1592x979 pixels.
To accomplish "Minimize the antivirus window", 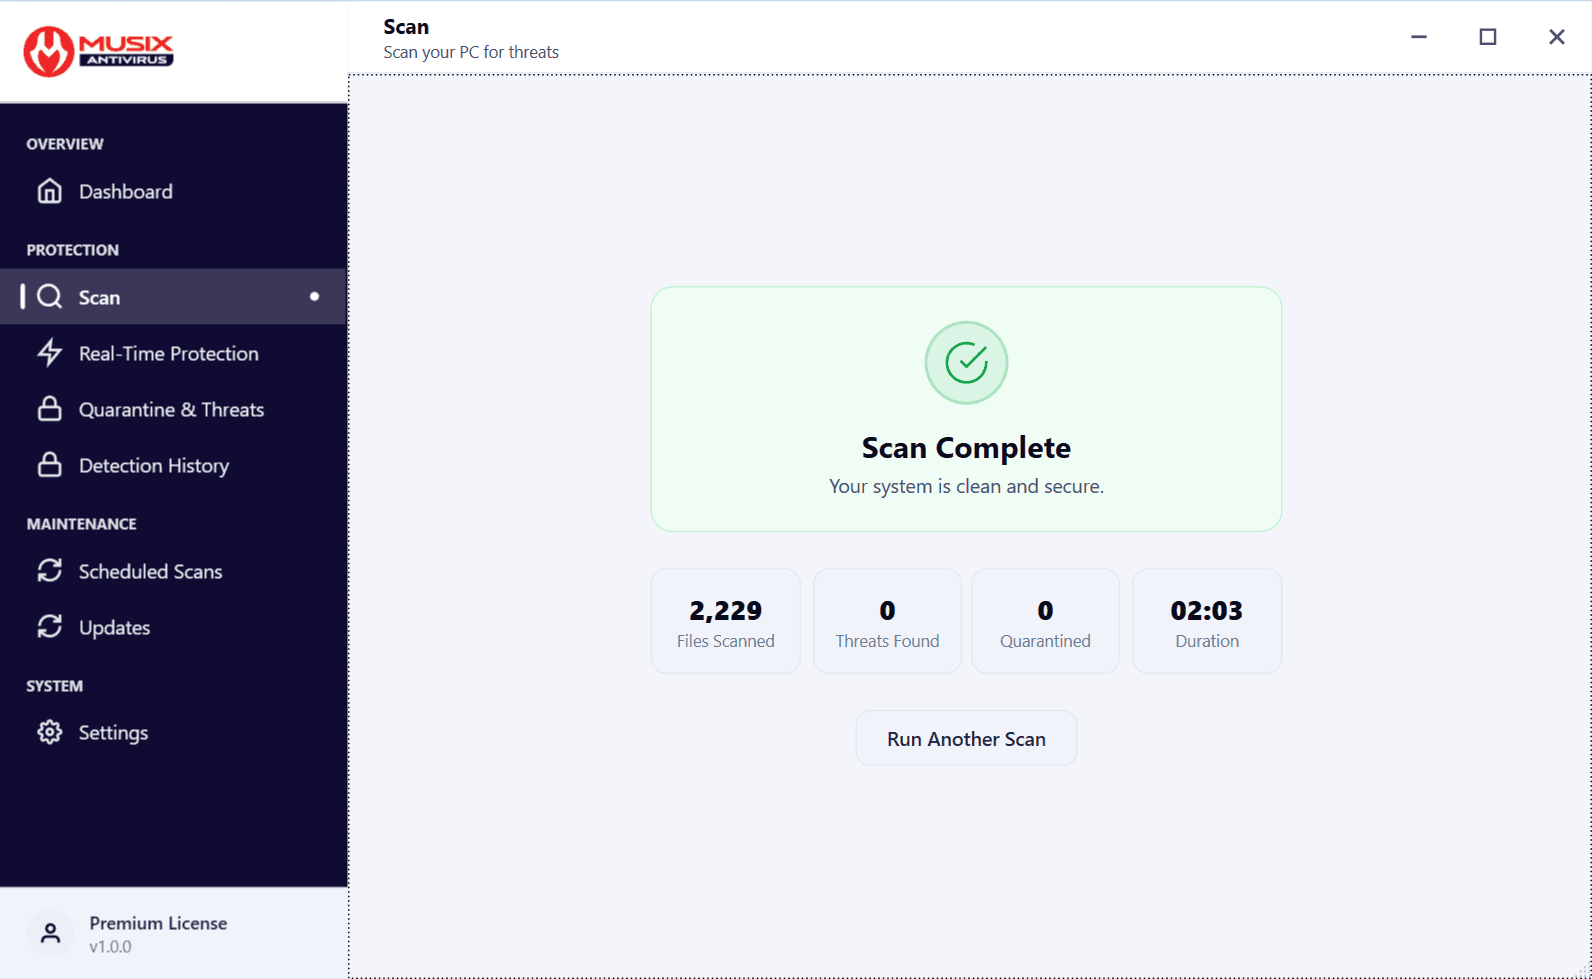I will pyautogui.click(x=1419, y=37).
